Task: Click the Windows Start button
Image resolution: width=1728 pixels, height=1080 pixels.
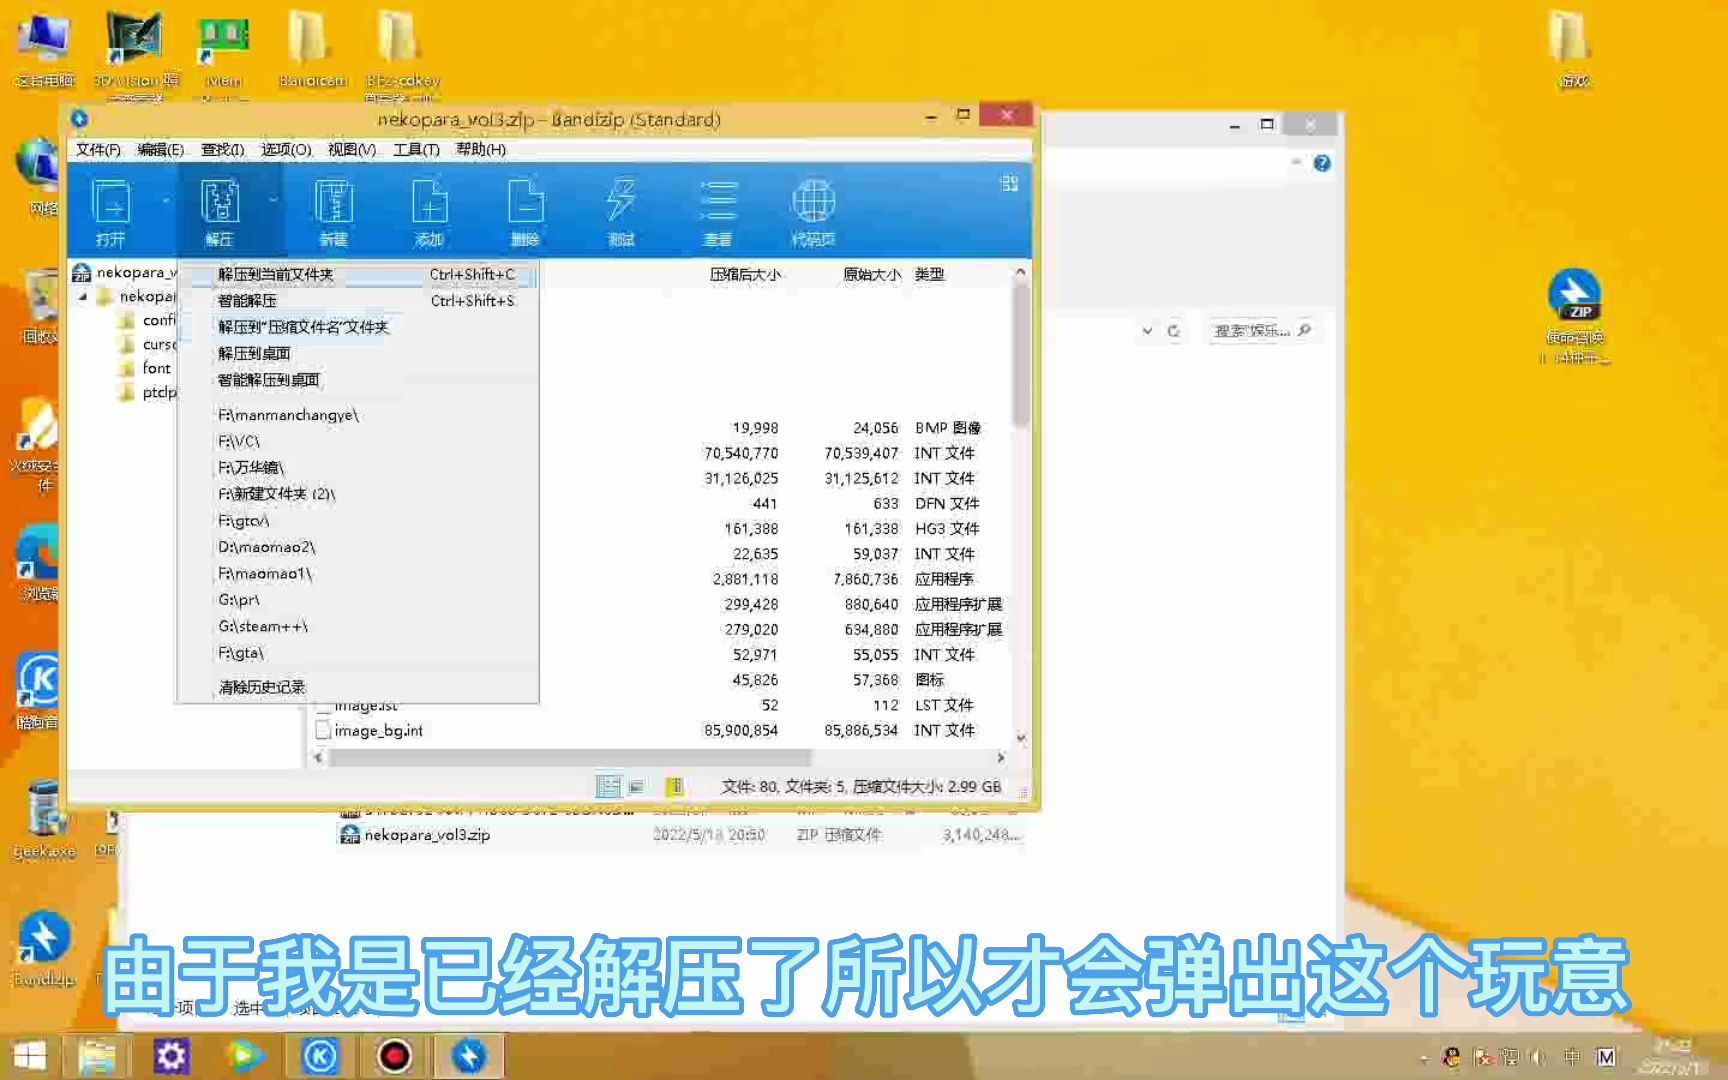Action: (x=29, y=1056)
